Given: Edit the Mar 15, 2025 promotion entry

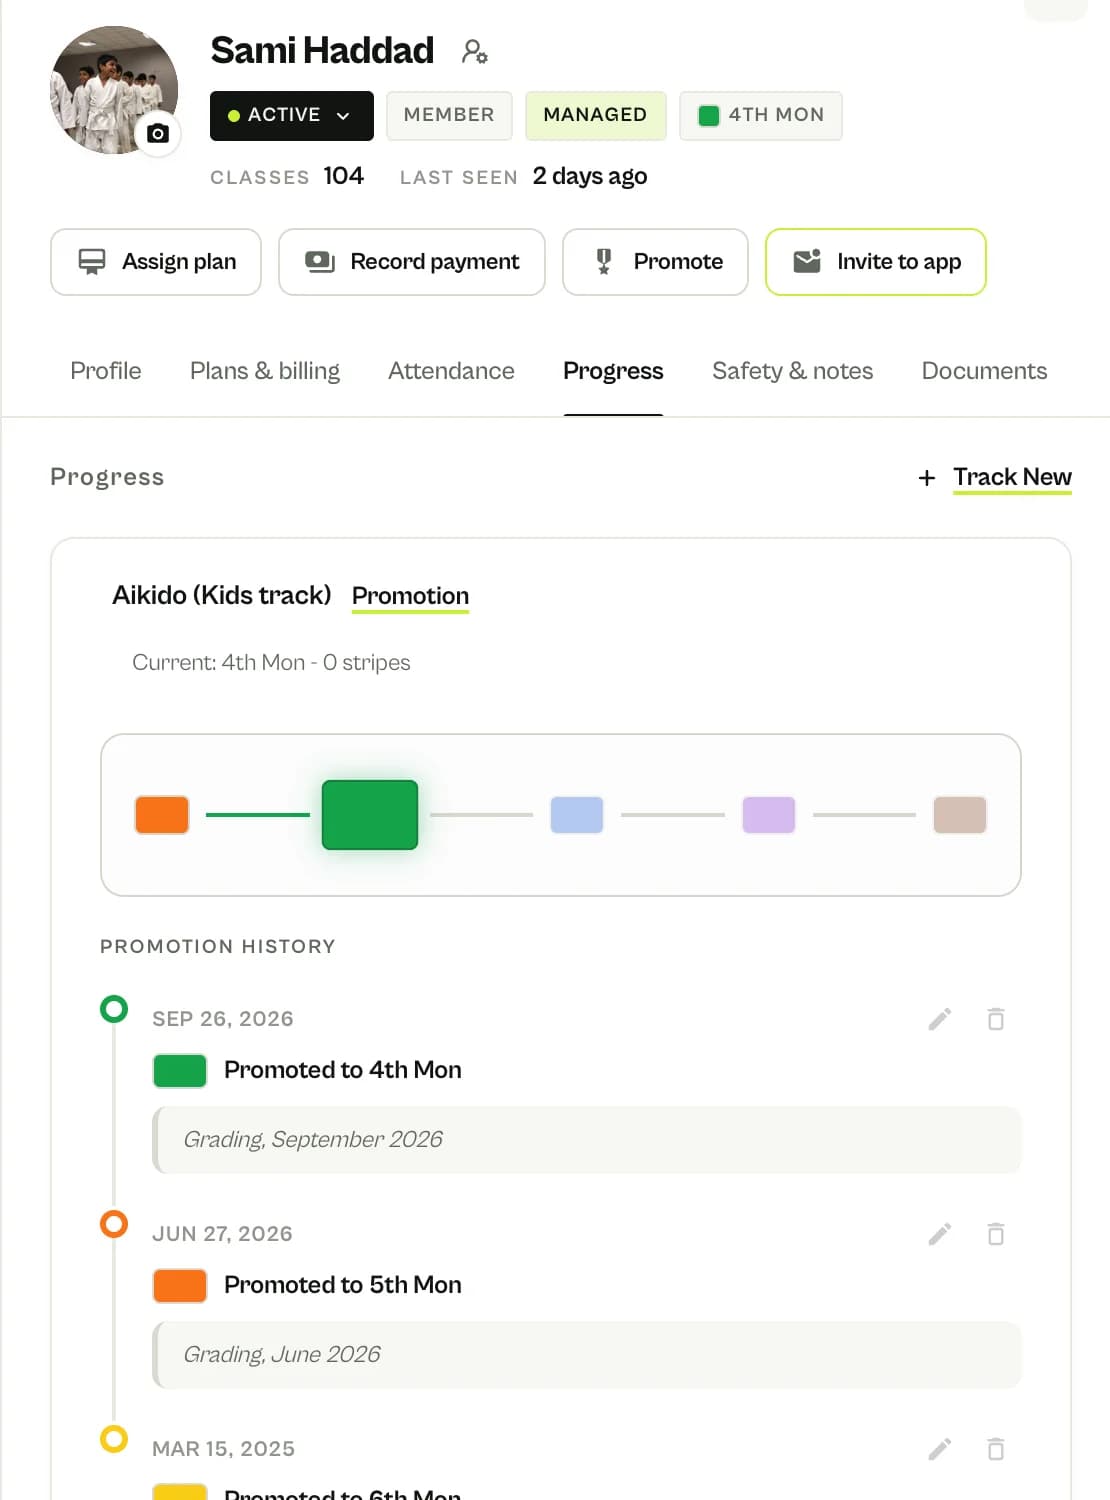Looking at the screenshot, I should click(940, 1449).
